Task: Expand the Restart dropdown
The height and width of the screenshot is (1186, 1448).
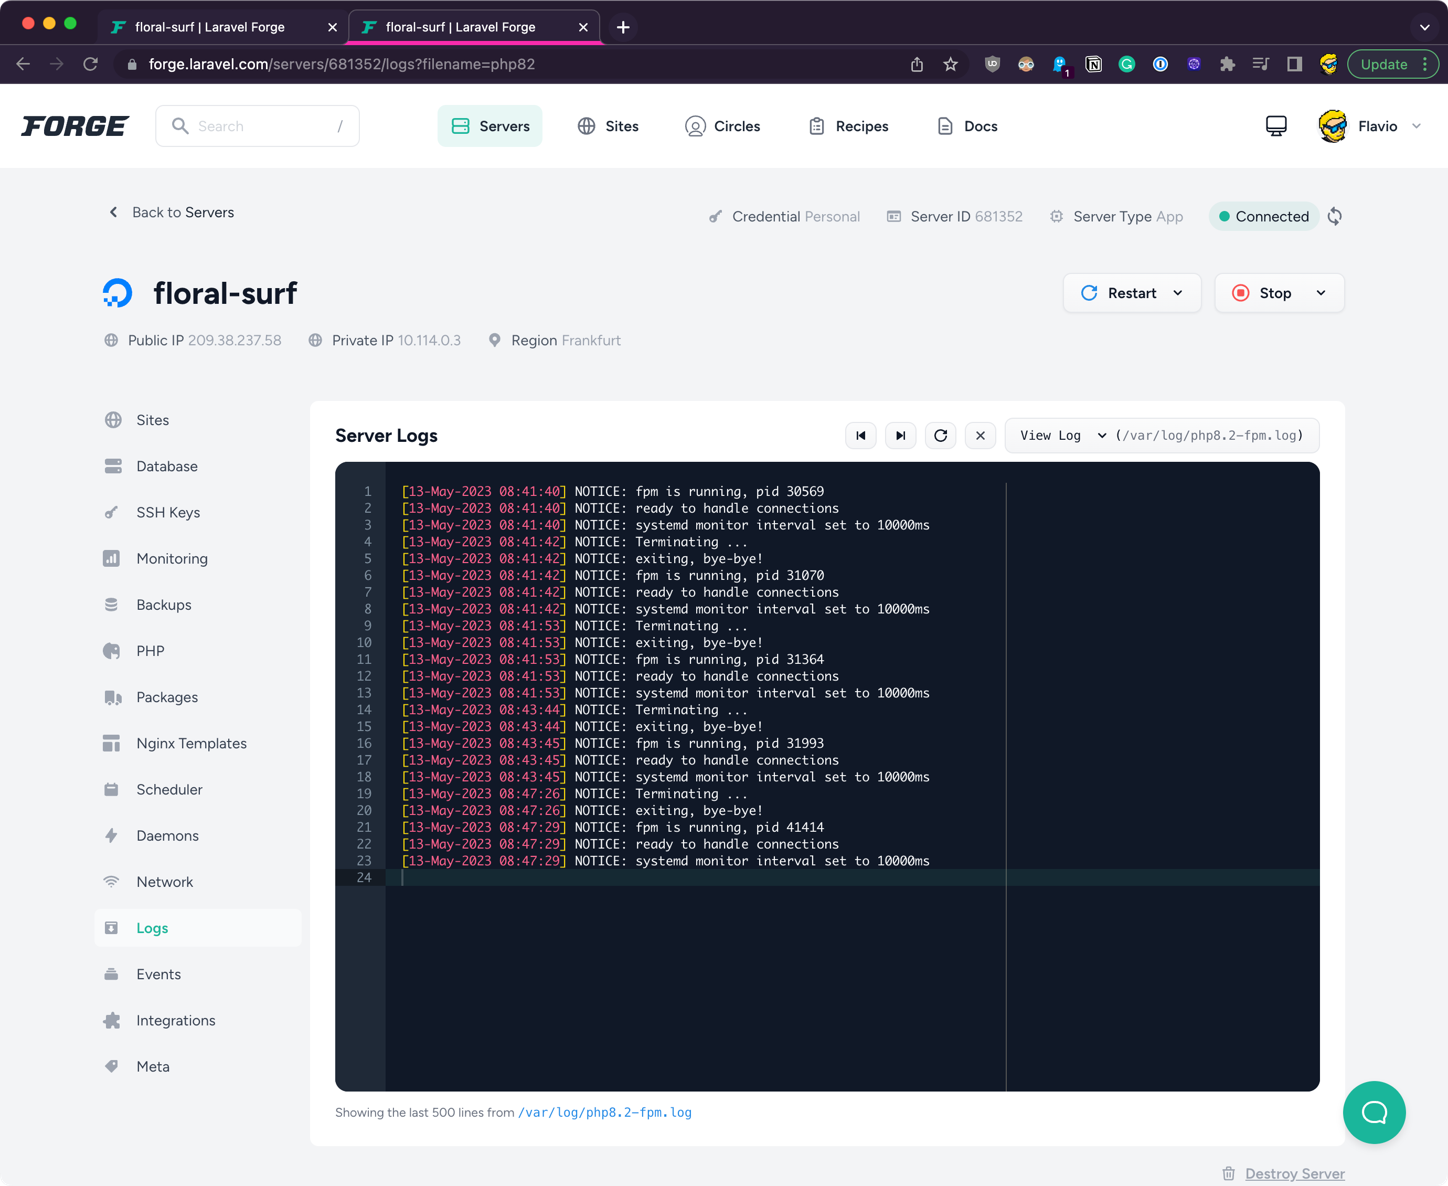Action: pos(1178,293)
